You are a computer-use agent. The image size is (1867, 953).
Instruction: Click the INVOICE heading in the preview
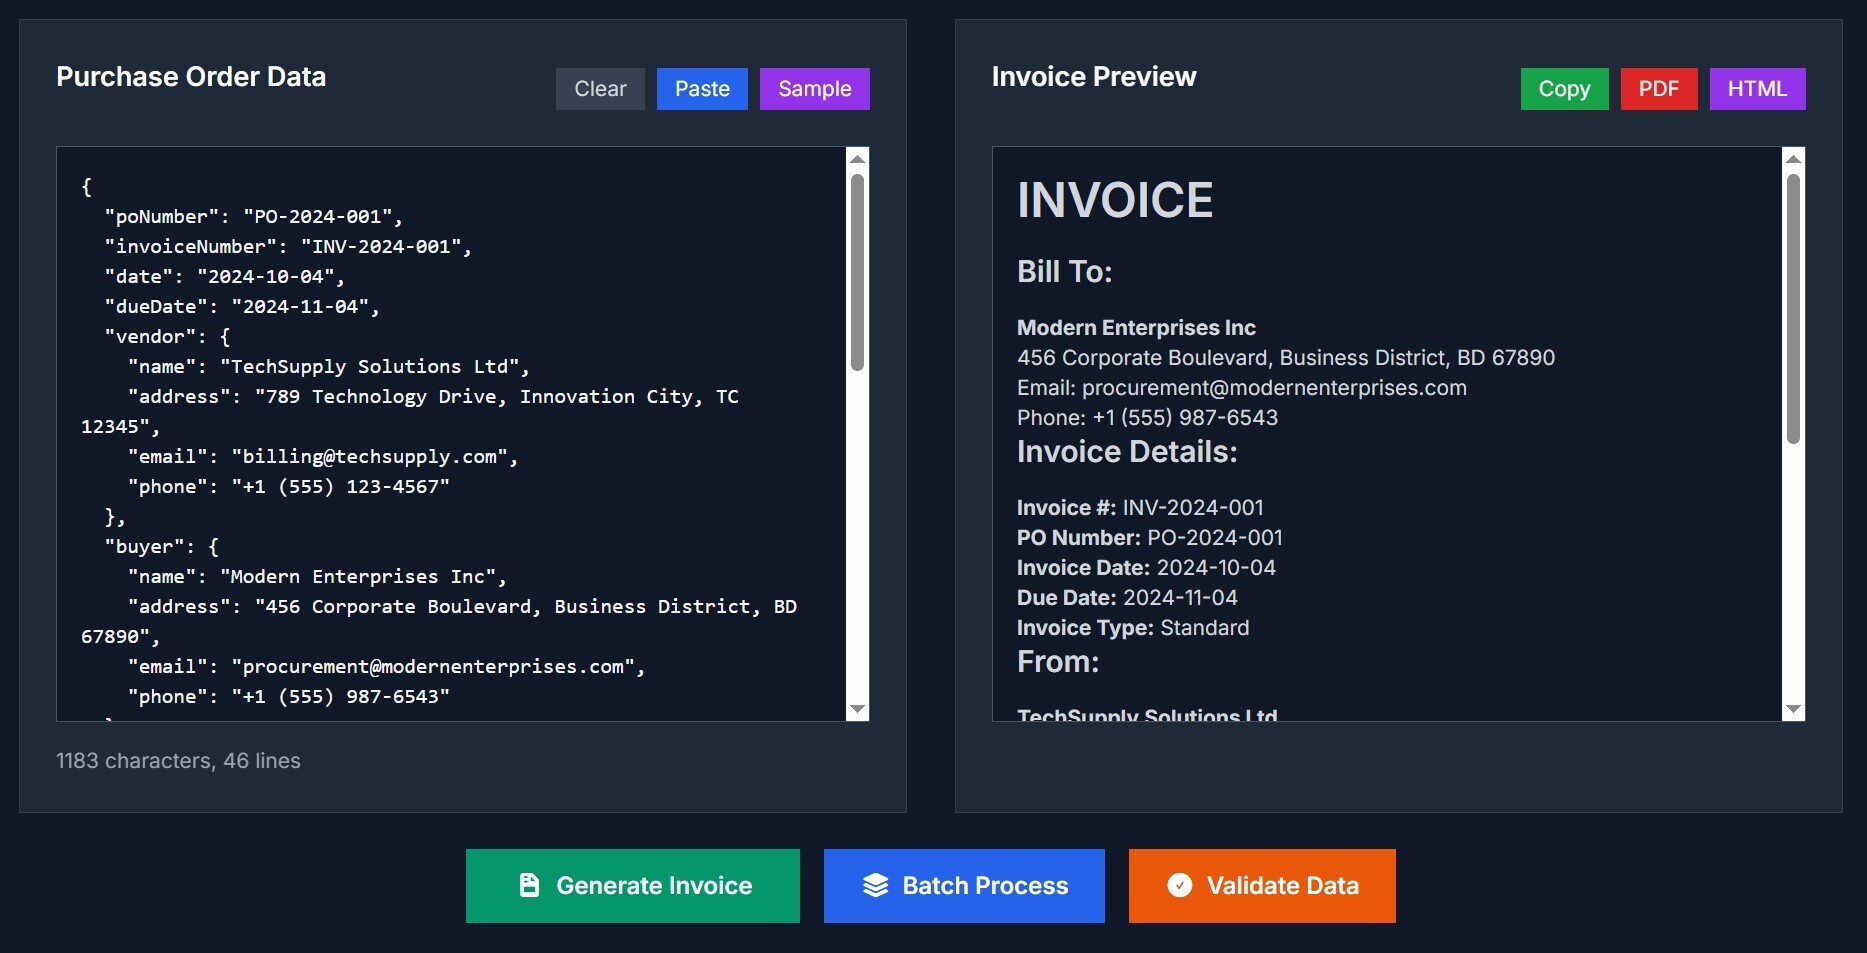tap(1114, 200)
